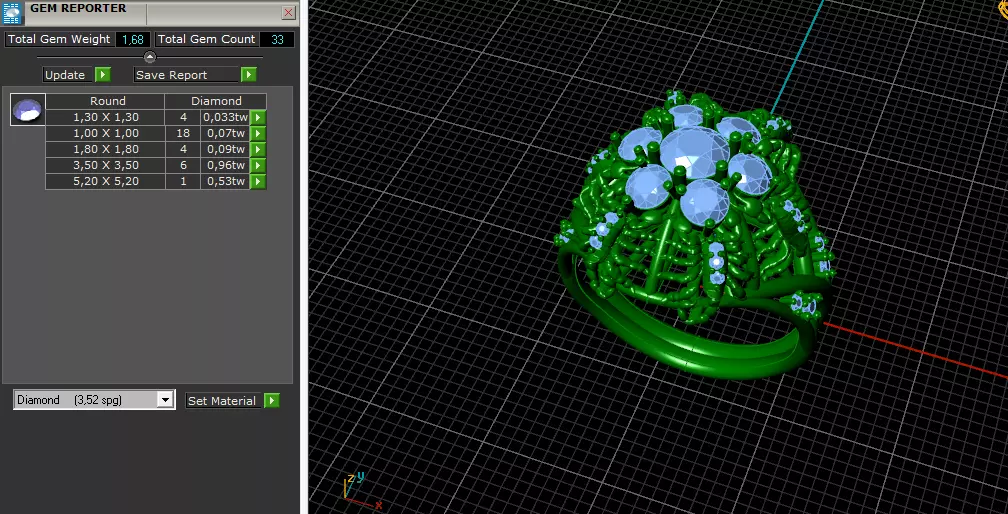Click the quantity 6 cell

183,165
